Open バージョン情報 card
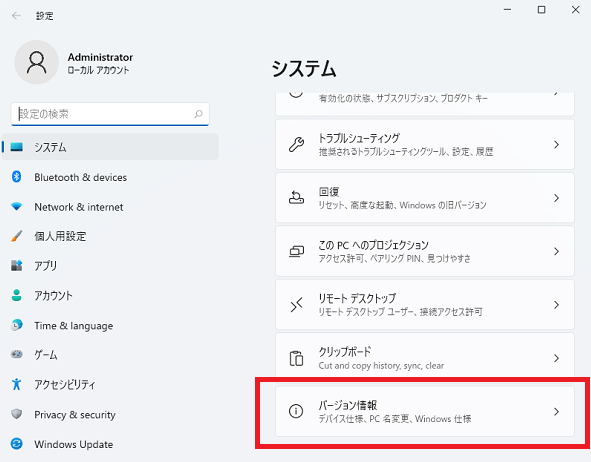Screen dimensions: 591x462 (425, 412)
